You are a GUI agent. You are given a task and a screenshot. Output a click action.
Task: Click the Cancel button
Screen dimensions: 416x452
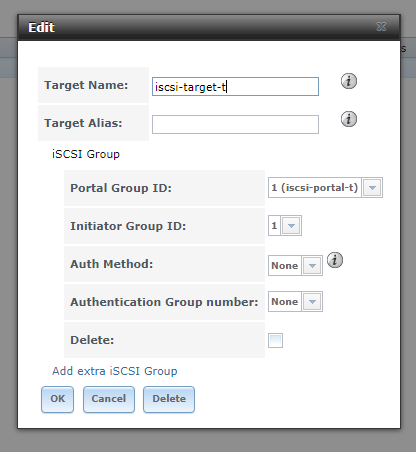(x=109, y=399)
